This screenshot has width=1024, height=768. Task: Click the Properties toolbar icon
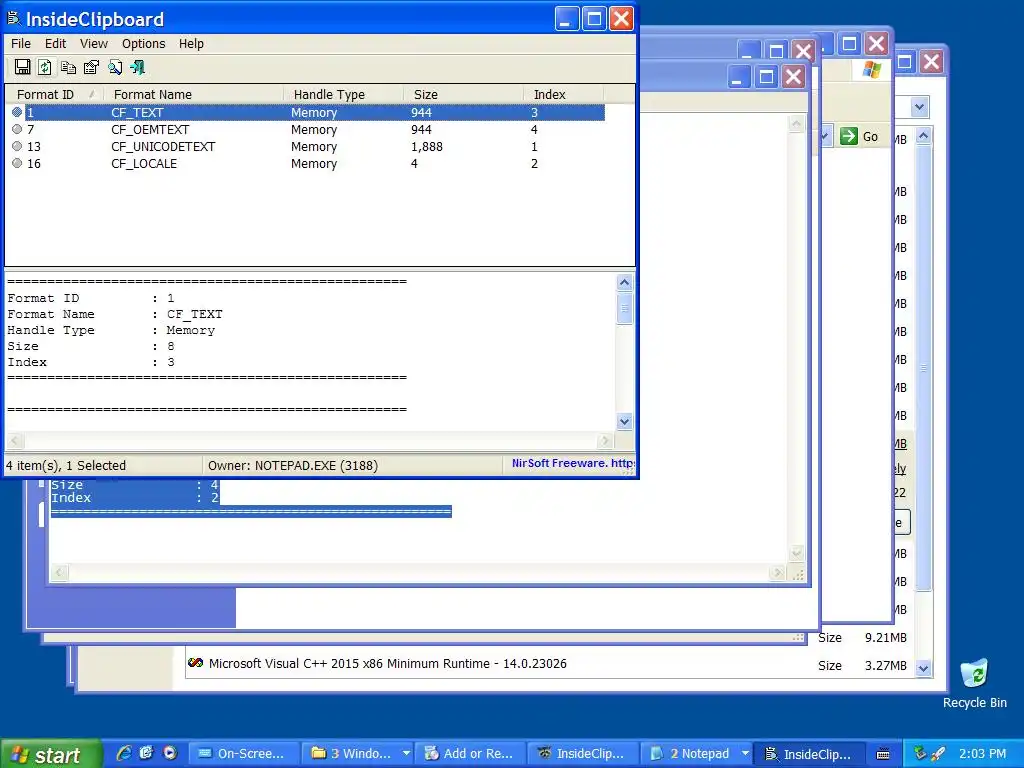point(91,67)
